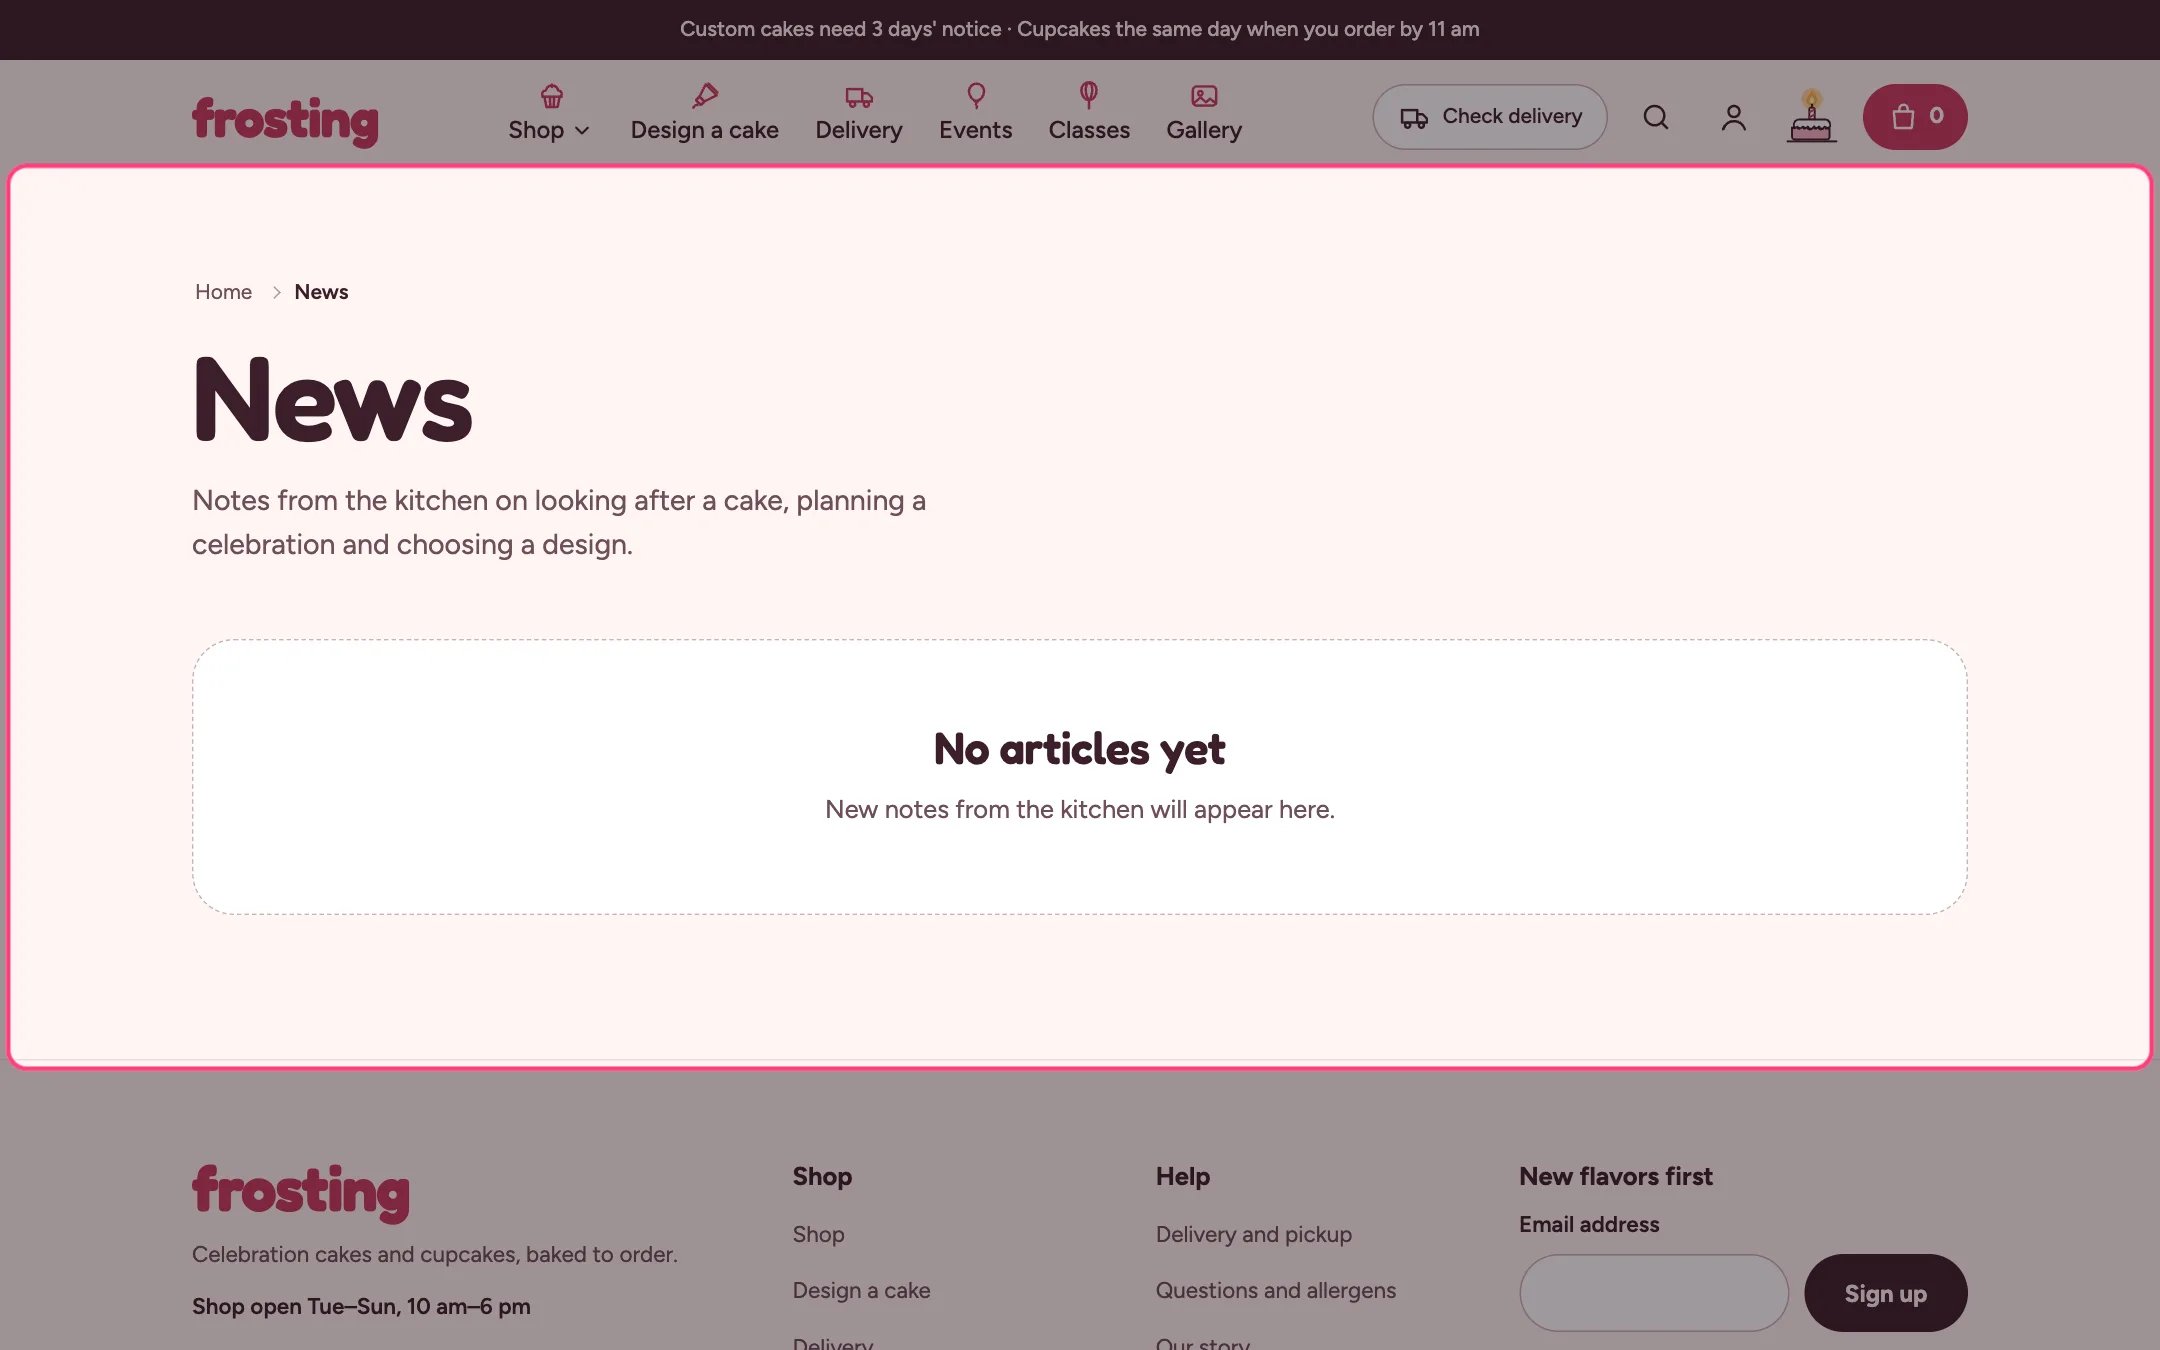Click the balloon icon above Events
The image size is (2160, 1350).
[976, 96]
